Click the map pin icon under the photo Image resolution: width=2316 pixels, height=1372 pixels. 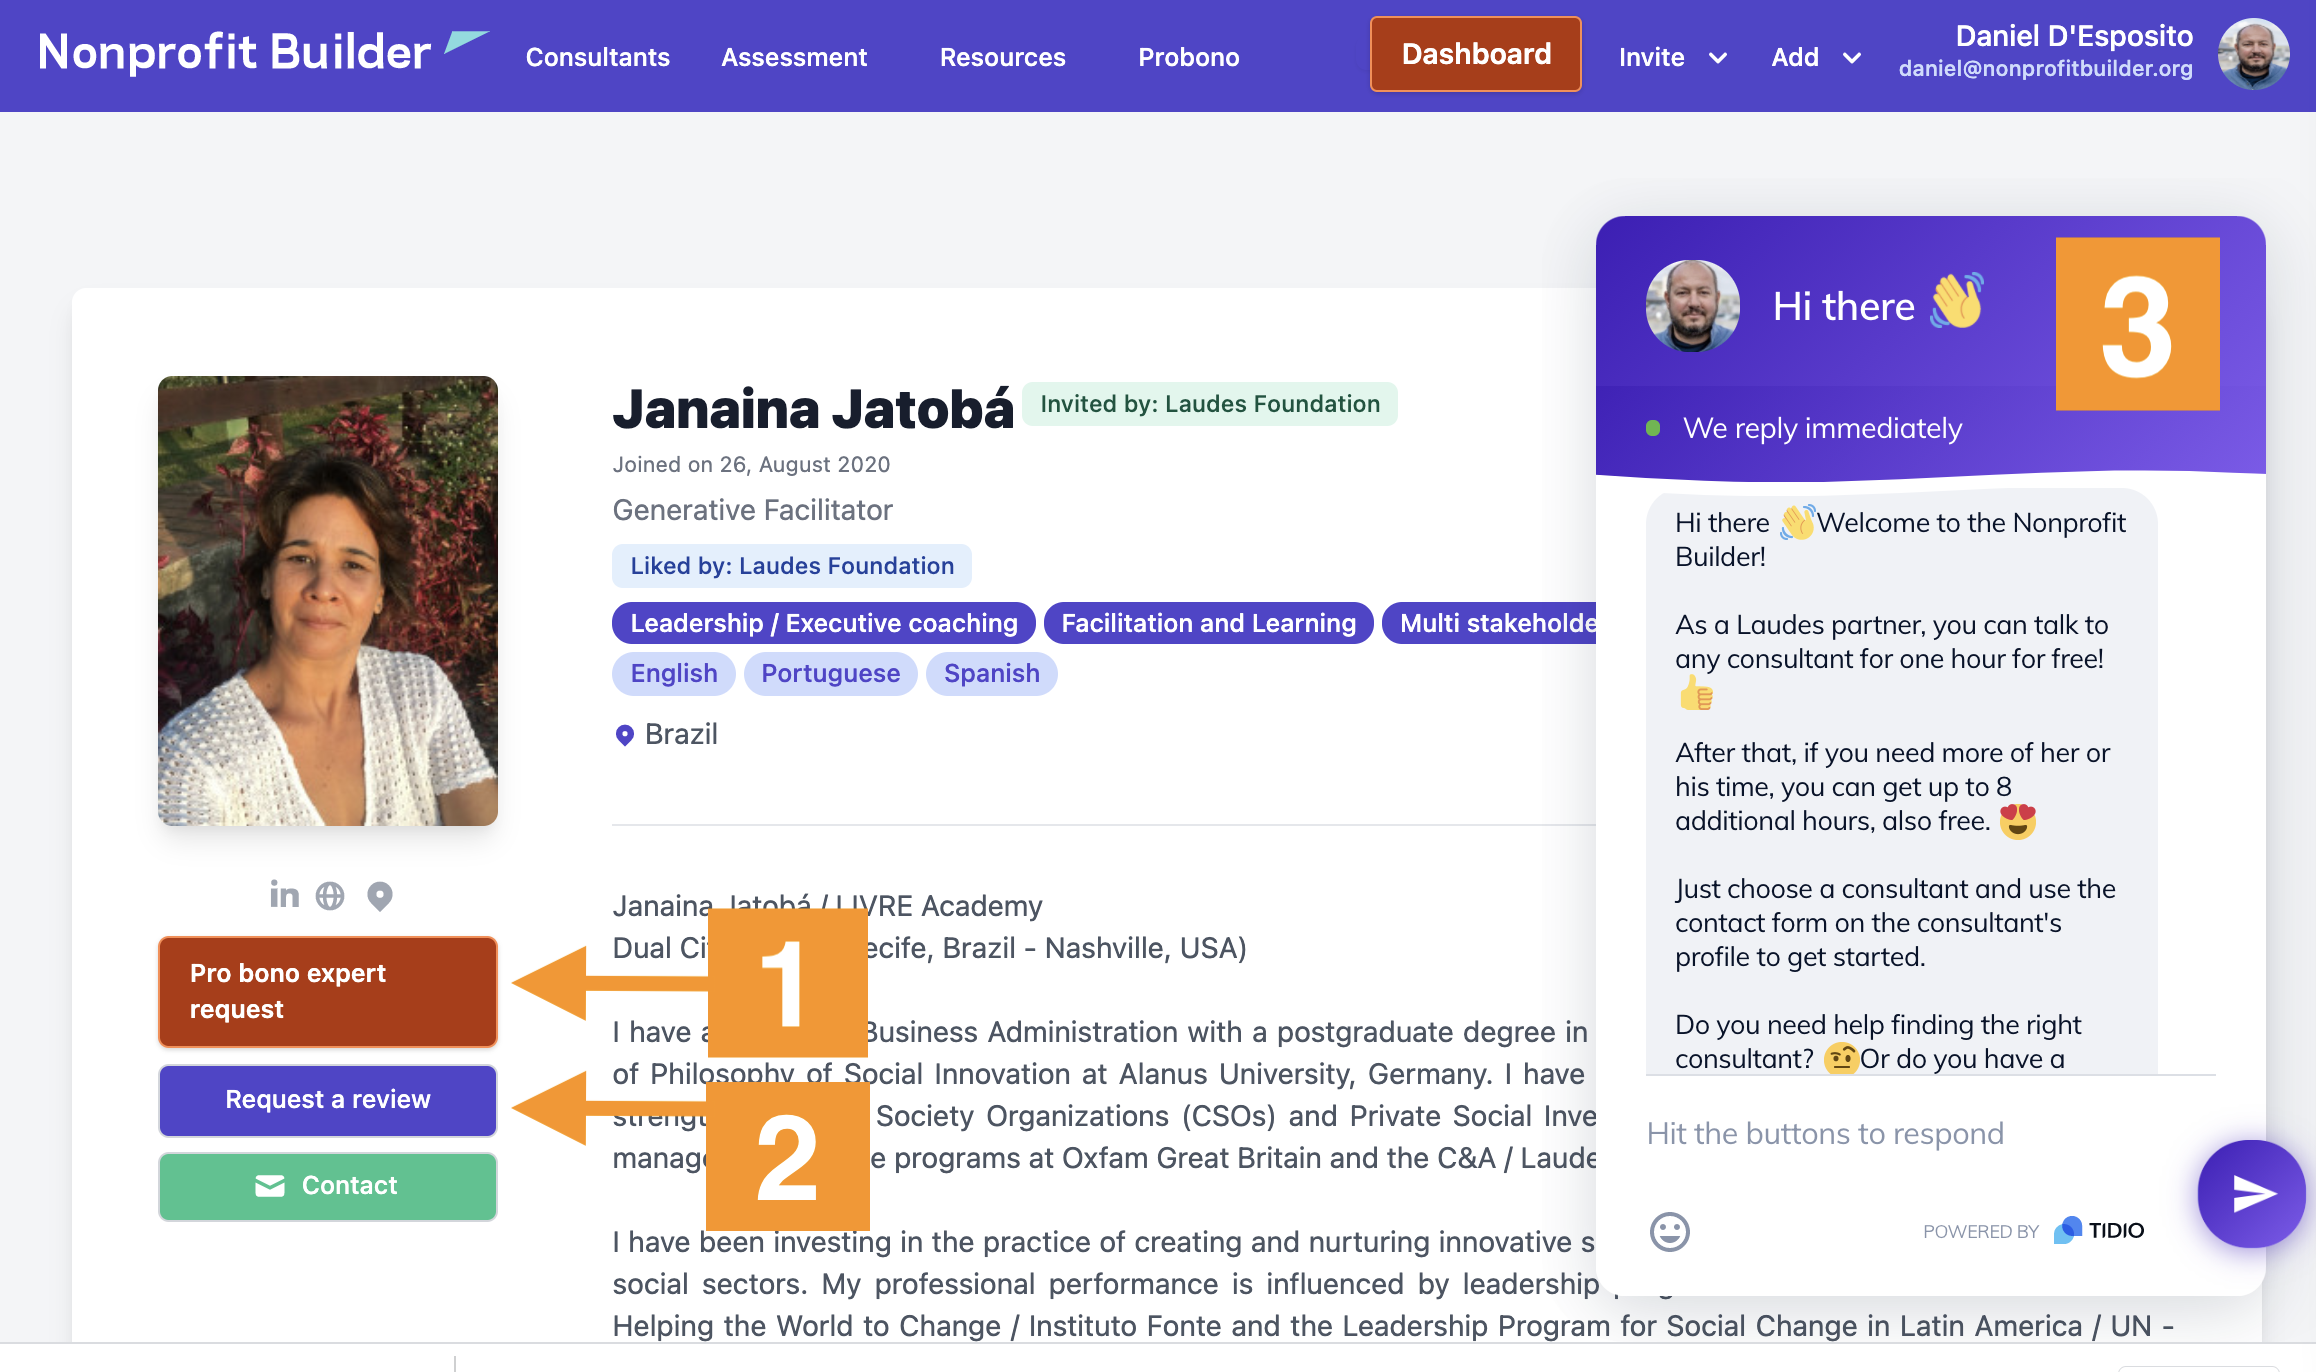(x=379, y=896)
